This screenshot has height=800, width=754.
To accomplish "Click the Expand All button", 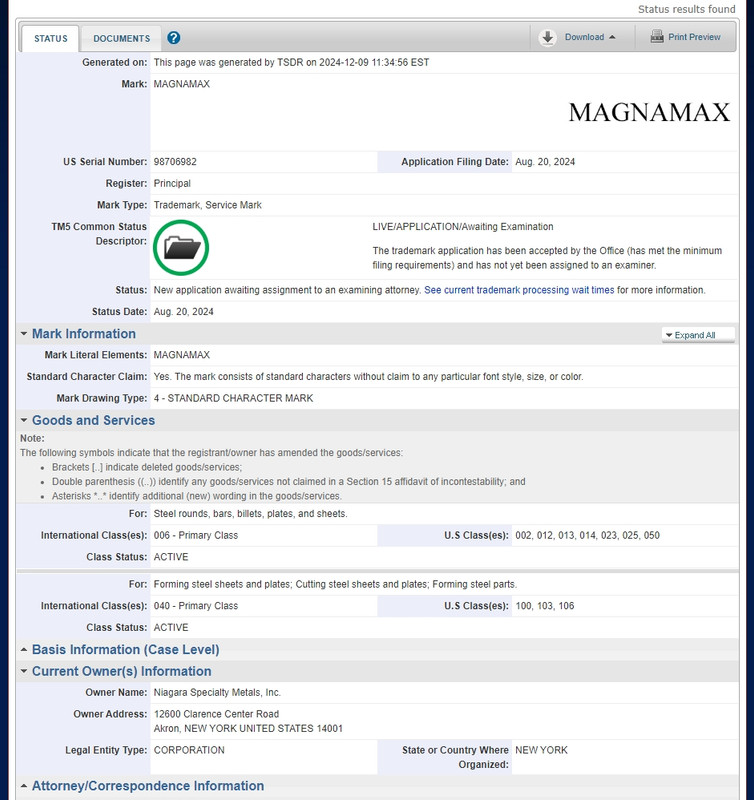I will pos(698,335).
